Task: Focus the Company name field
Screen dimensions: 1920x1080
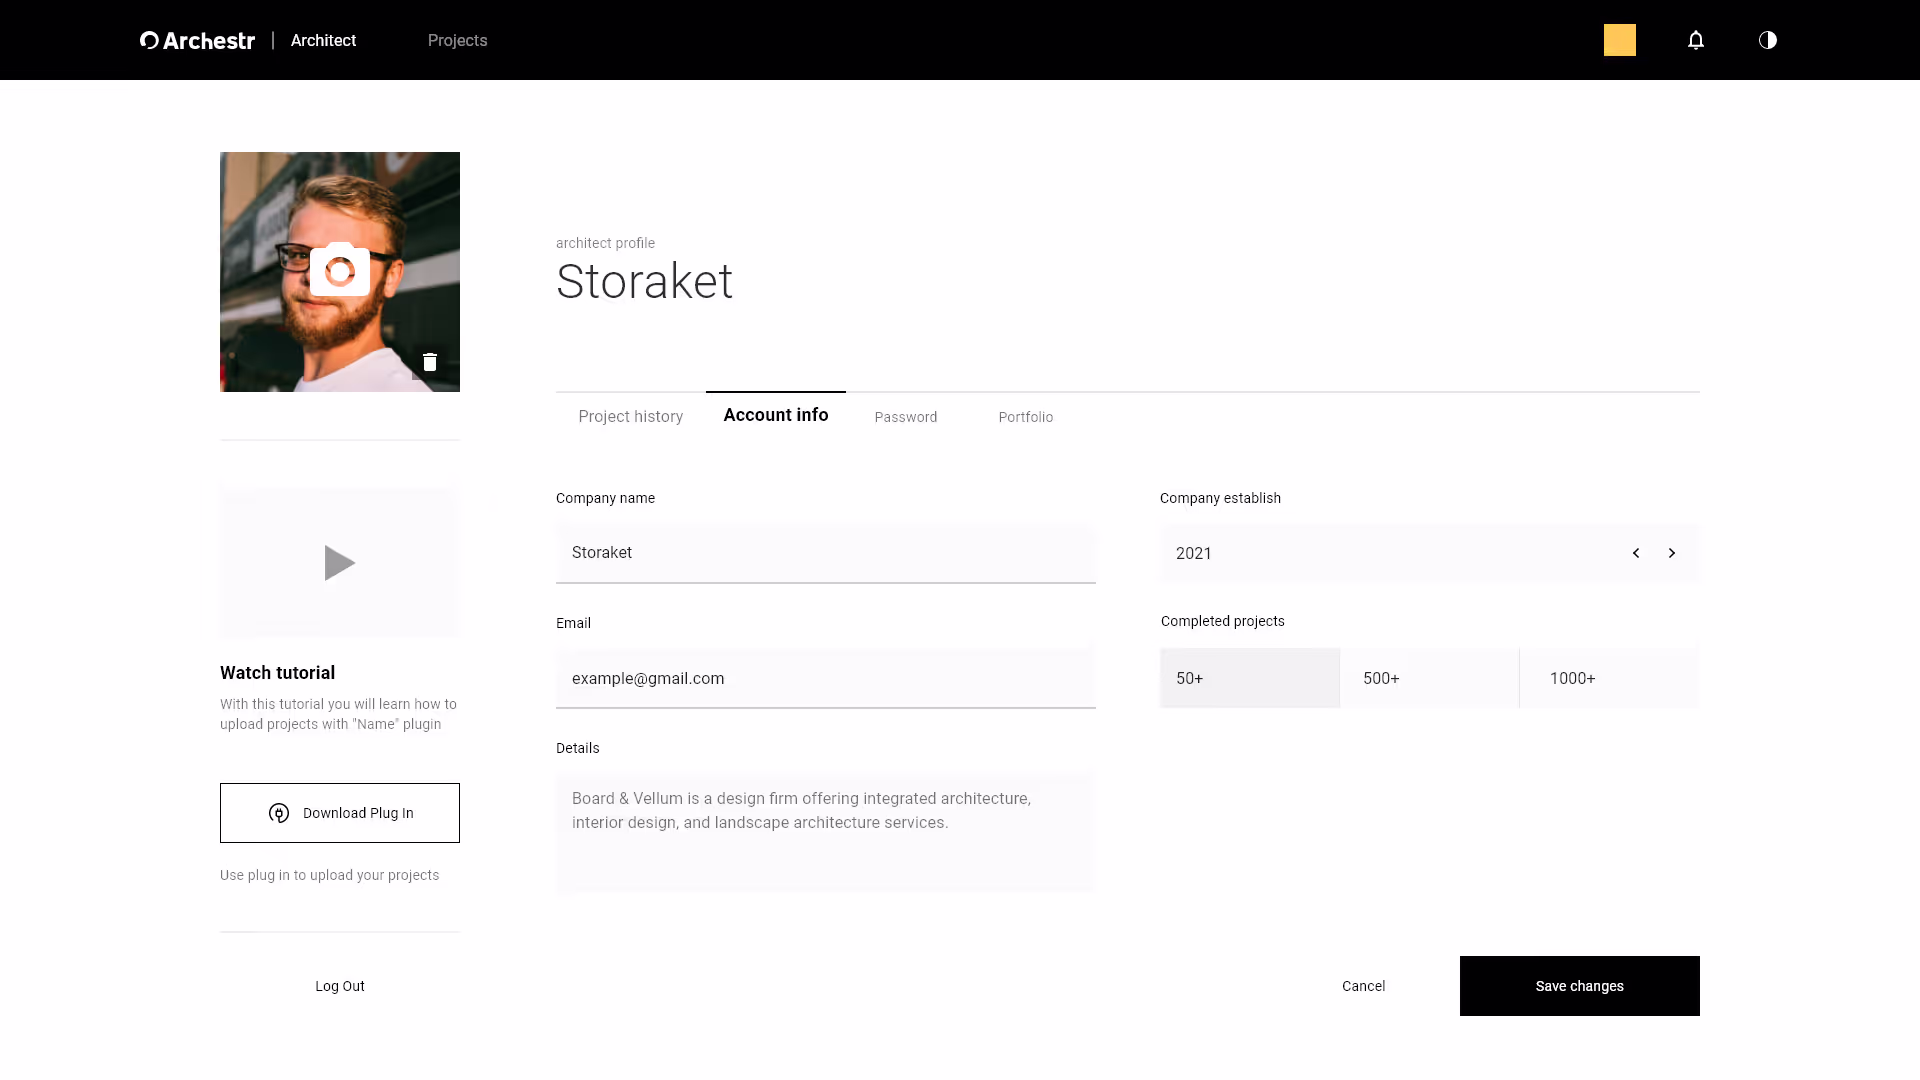Action: coord(826,553)
